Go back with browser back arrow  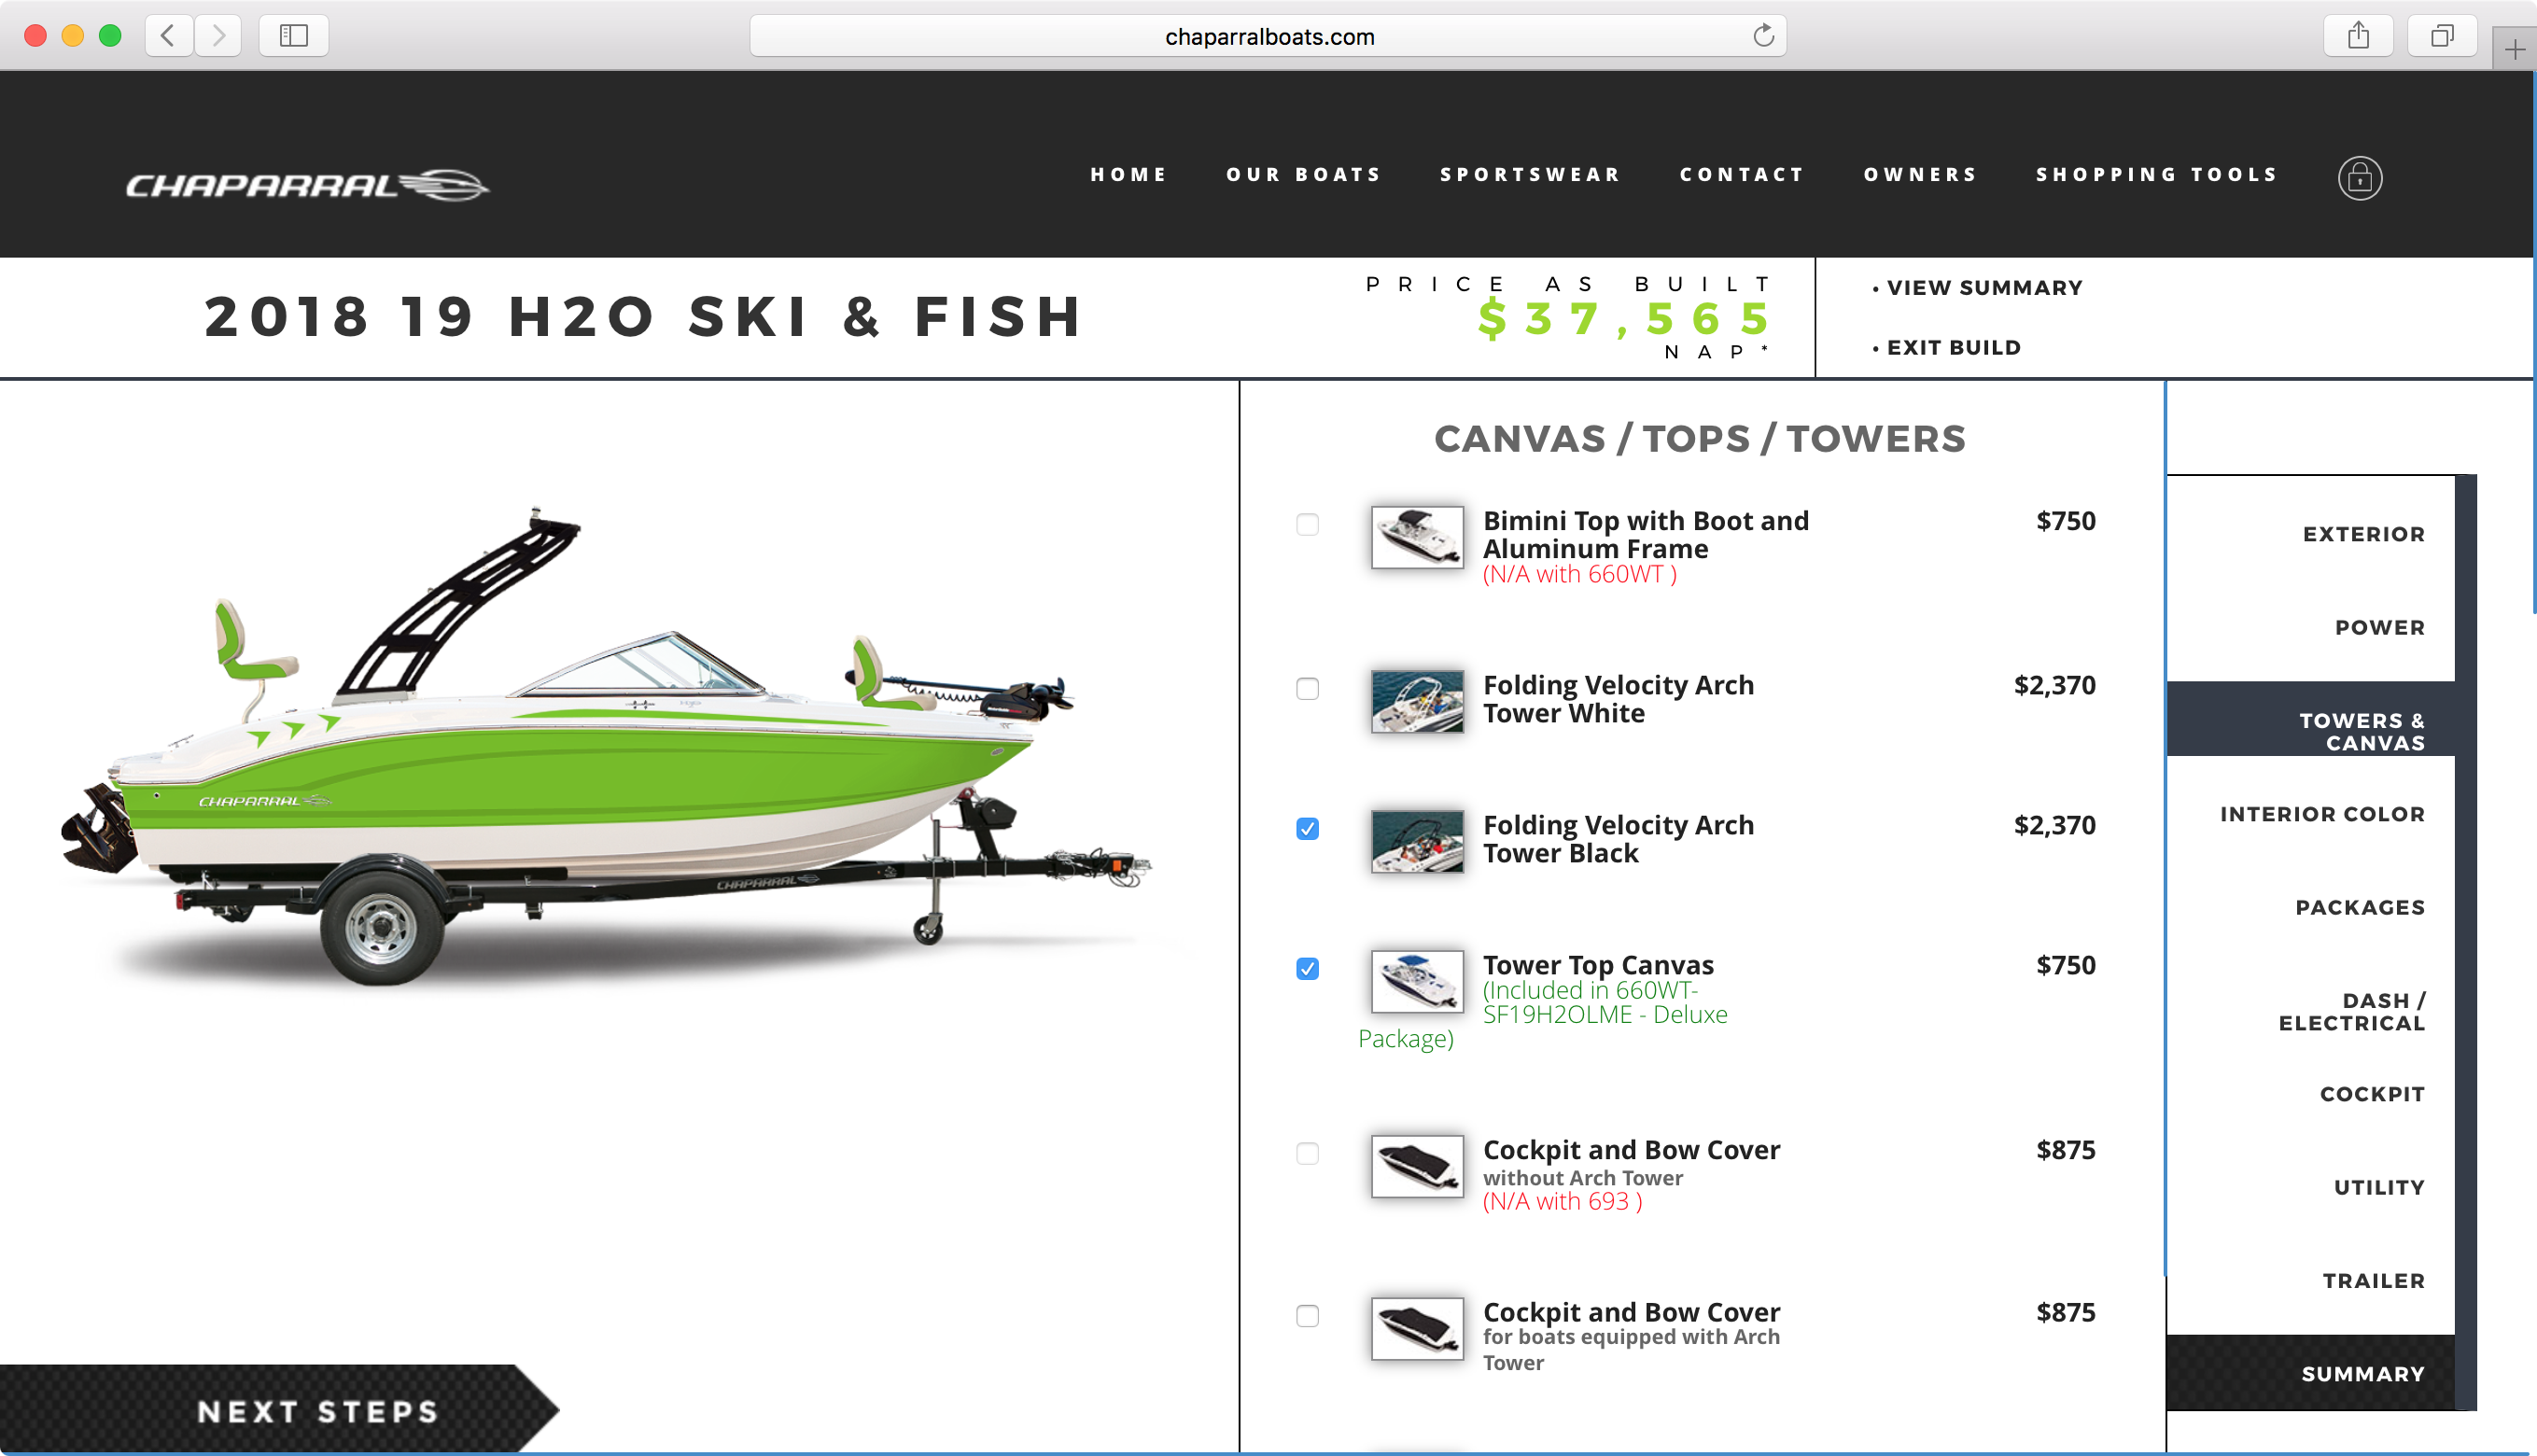[x=168, y=36]
